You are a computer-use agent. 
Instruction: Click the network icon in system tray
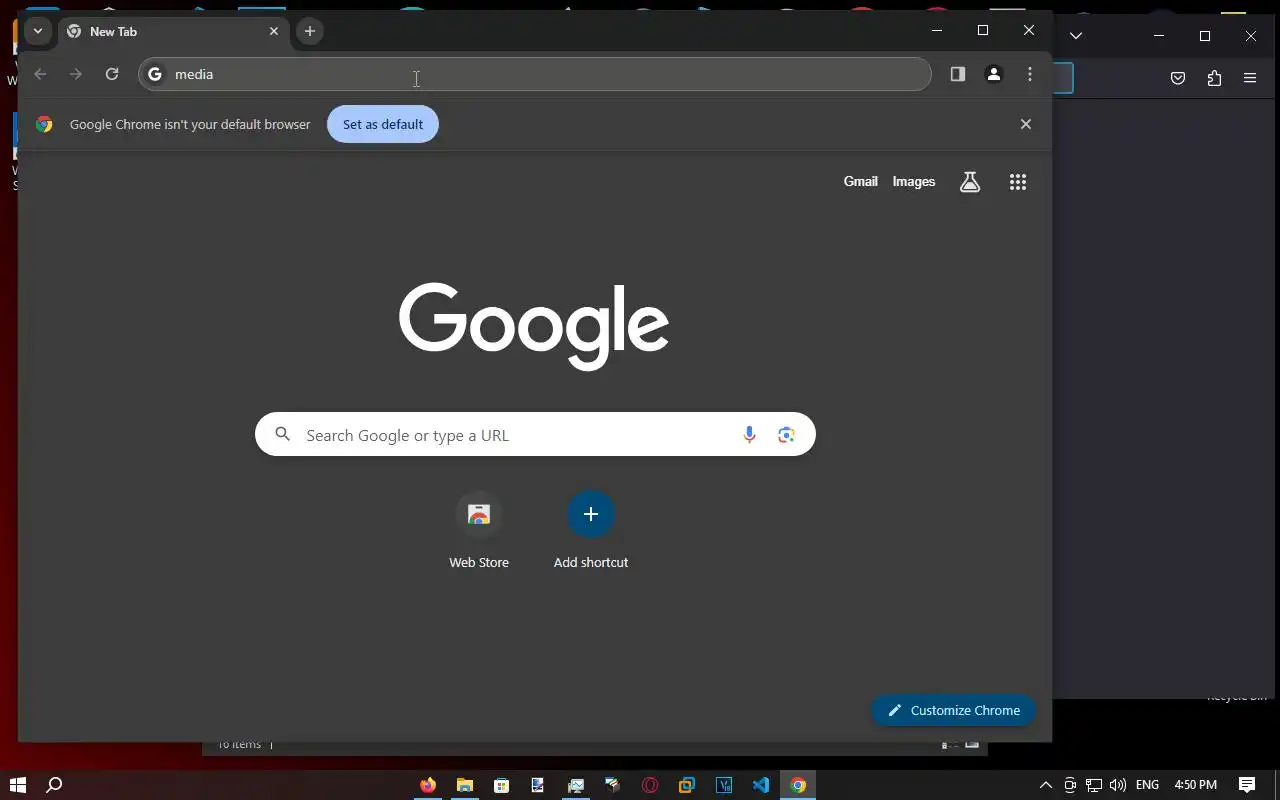point(1094,785)
